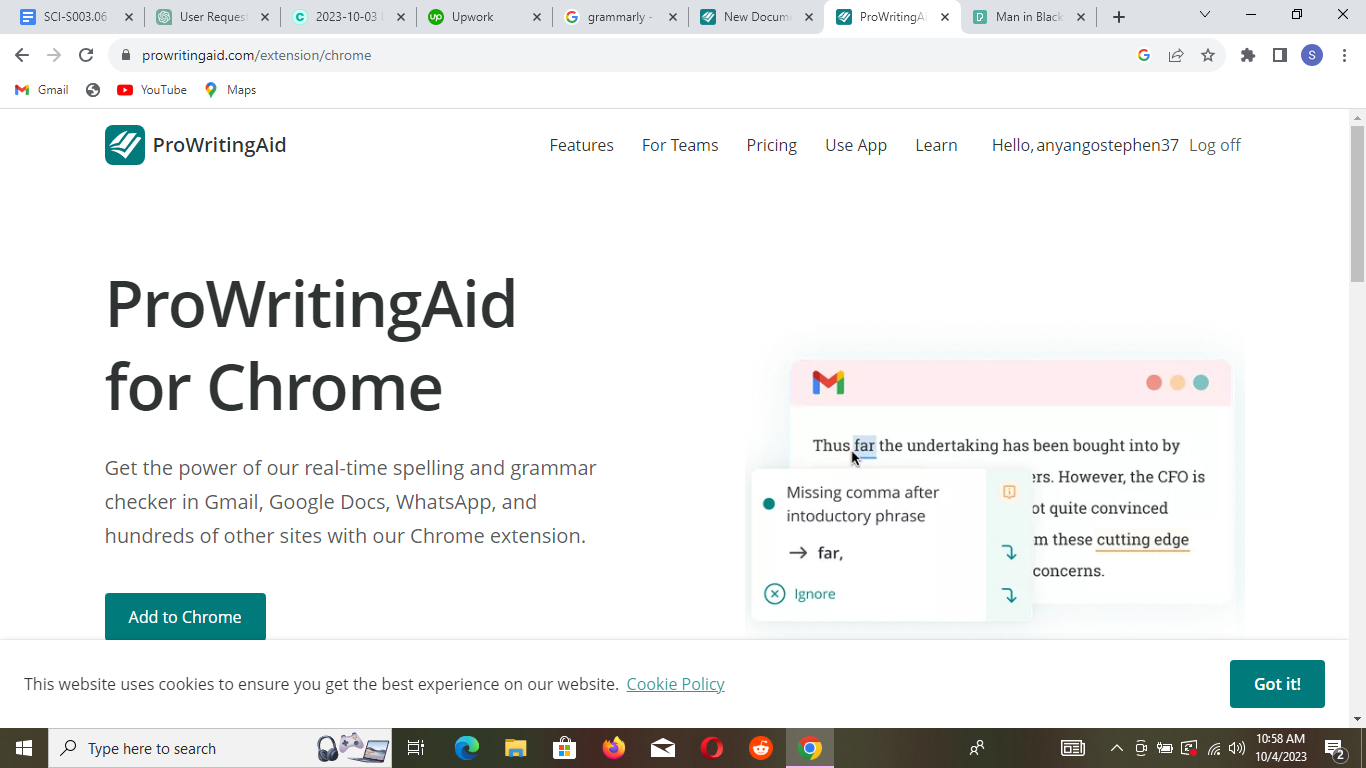Open the Chrome profile avatar
1366x768 pixels.
[1311, 55]
